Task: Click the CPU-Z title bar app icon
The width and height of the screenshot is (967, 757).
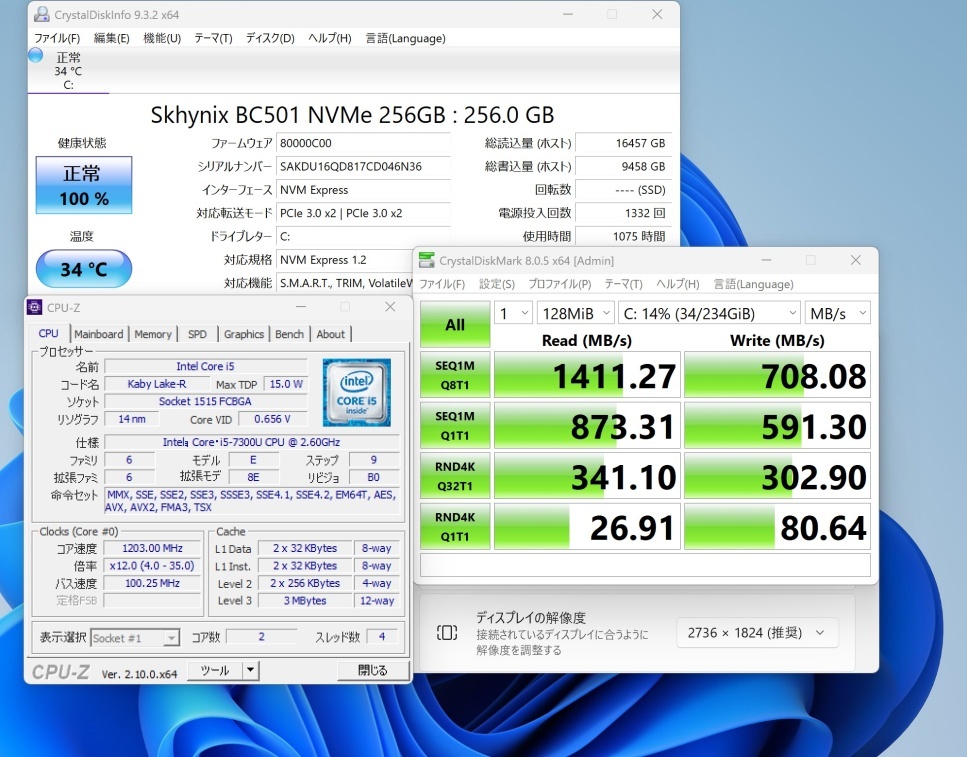Action: (35, 307)
